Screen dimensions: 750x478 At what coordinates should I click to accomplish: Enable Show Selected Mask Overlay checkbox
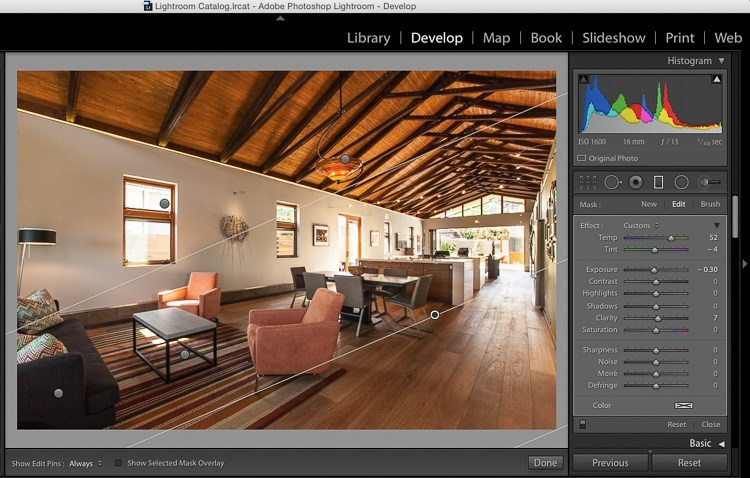pyautogui.click(x=119, y=463)
